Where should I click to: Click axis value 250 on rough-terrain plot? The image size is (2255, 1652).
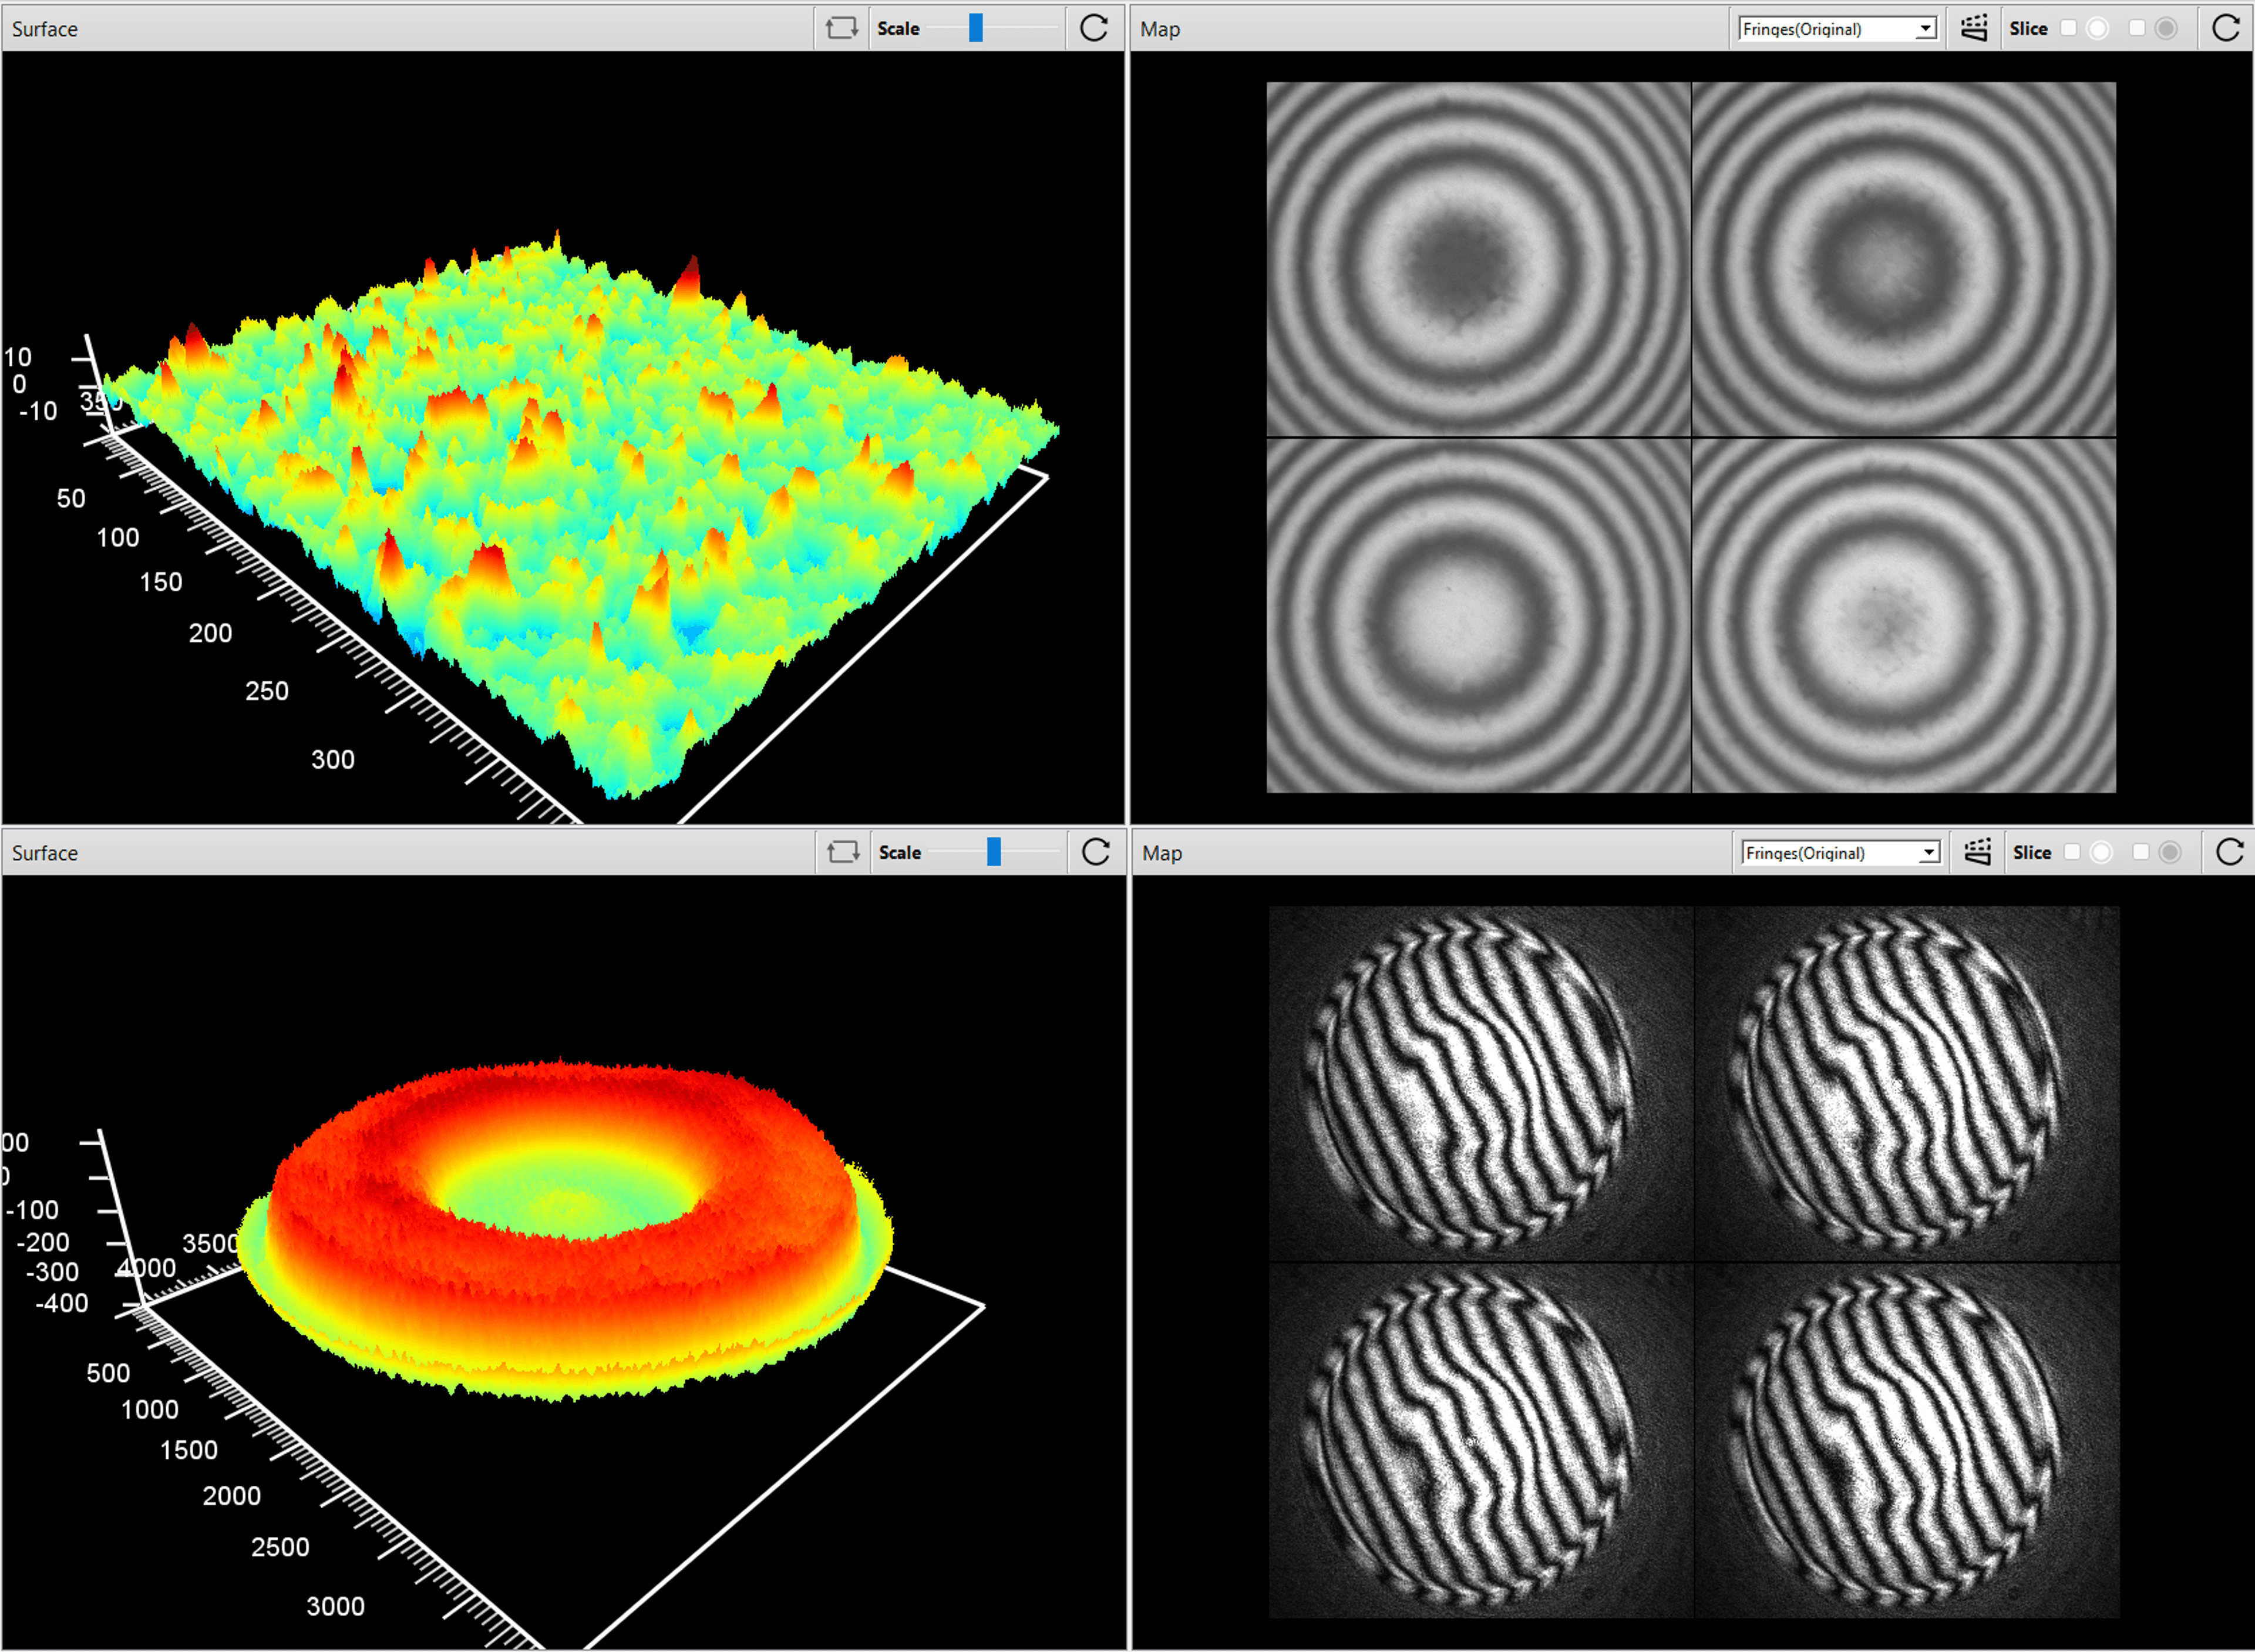267,691
